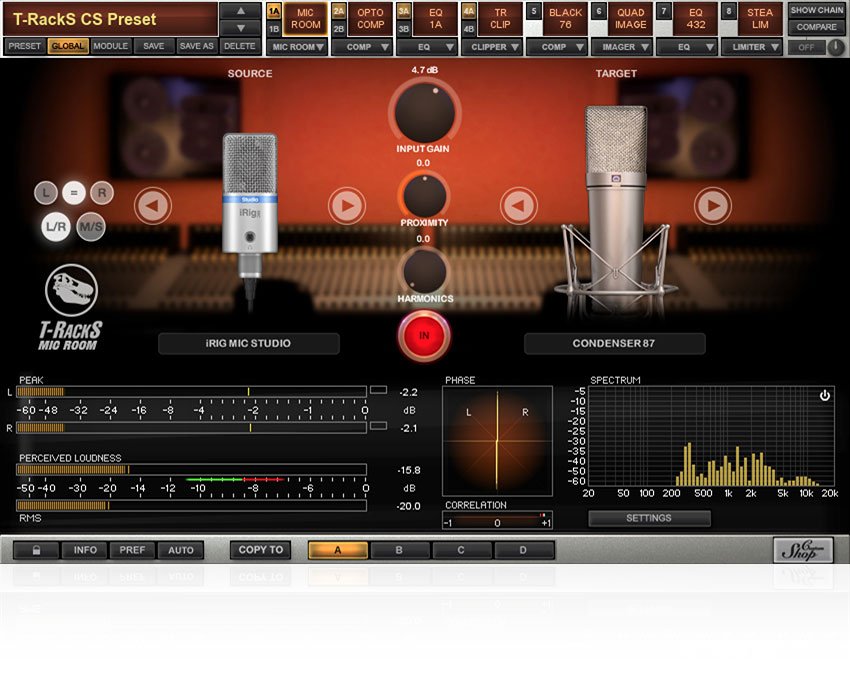Select slot 1A
850x699 pixels.
274,11
